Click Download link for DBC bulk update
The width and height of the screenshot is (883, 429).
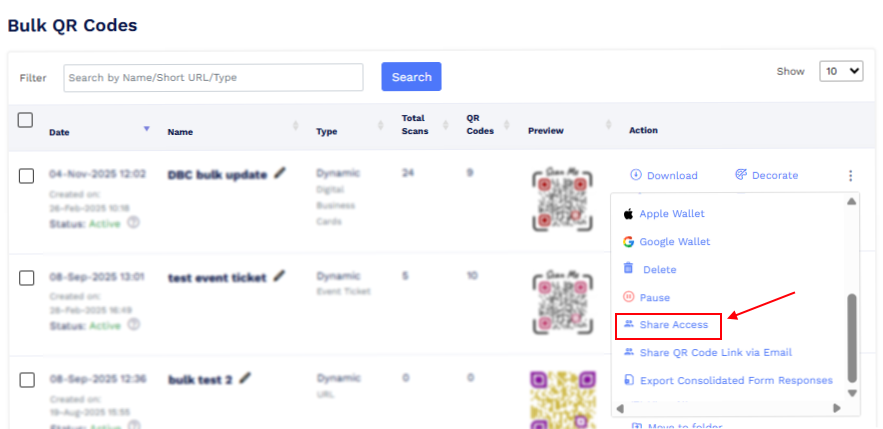point(664,175)
